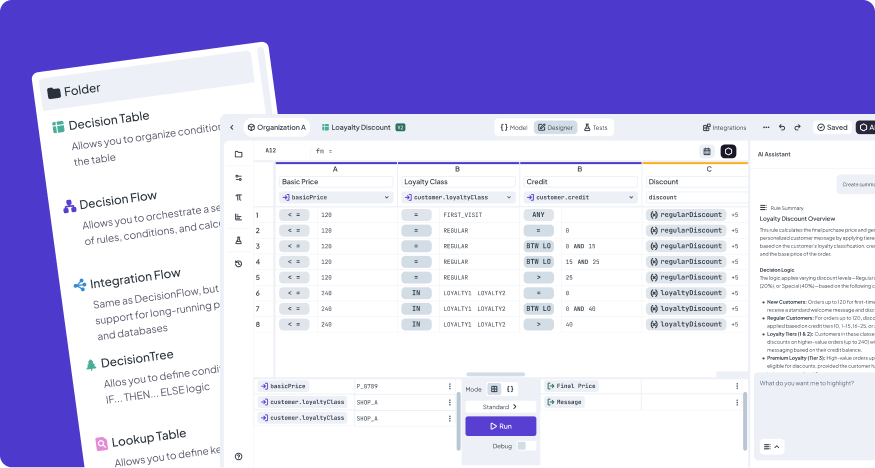
Task: Expand the customer.credit column dropdown
Action: 631,197
